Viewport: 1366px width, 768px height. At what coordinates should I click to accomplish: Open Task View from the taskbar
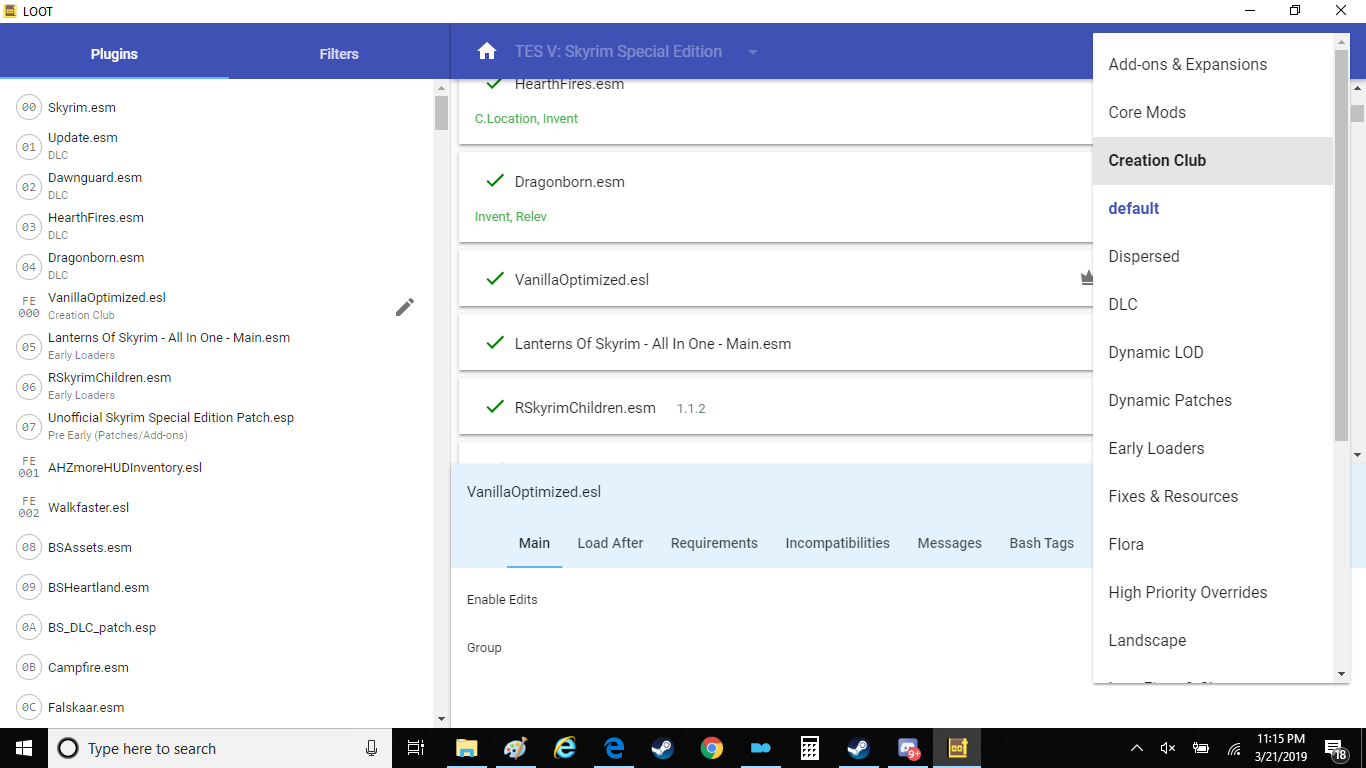click(x=416, y=748)
